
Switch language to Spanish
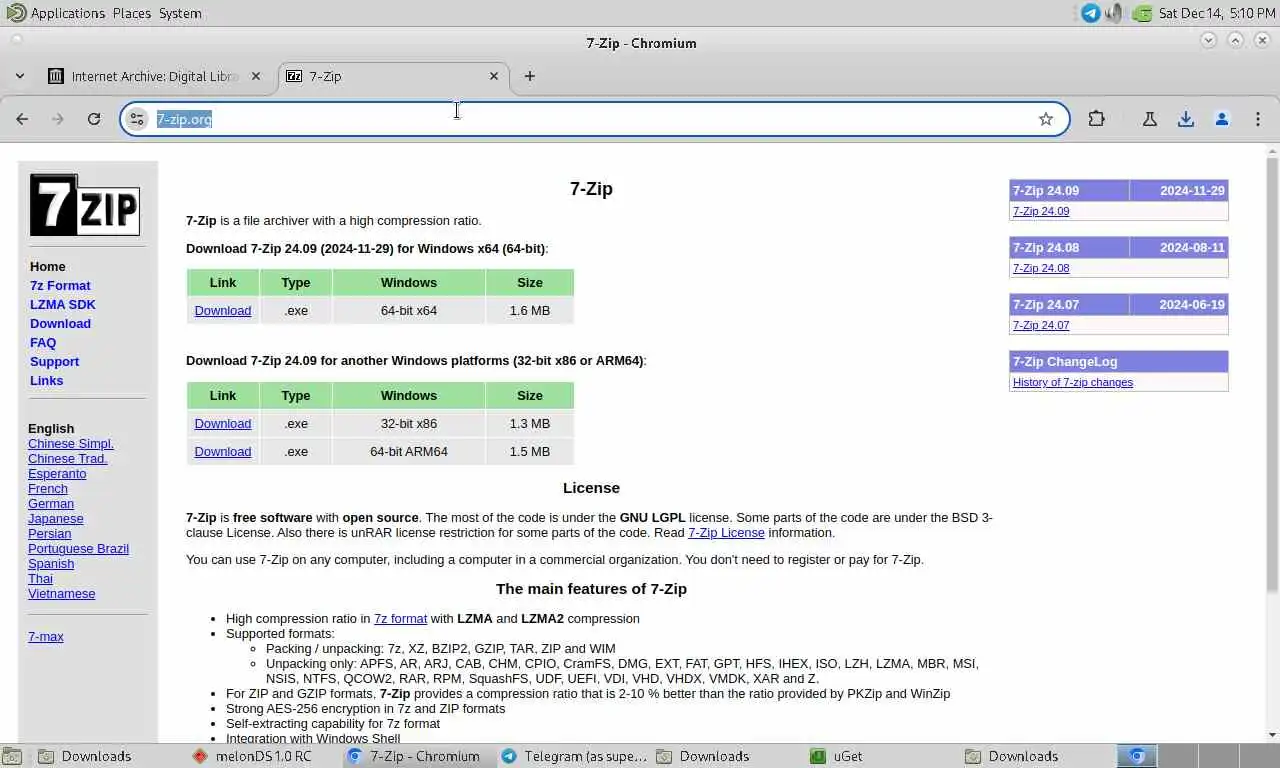point(51,564)
